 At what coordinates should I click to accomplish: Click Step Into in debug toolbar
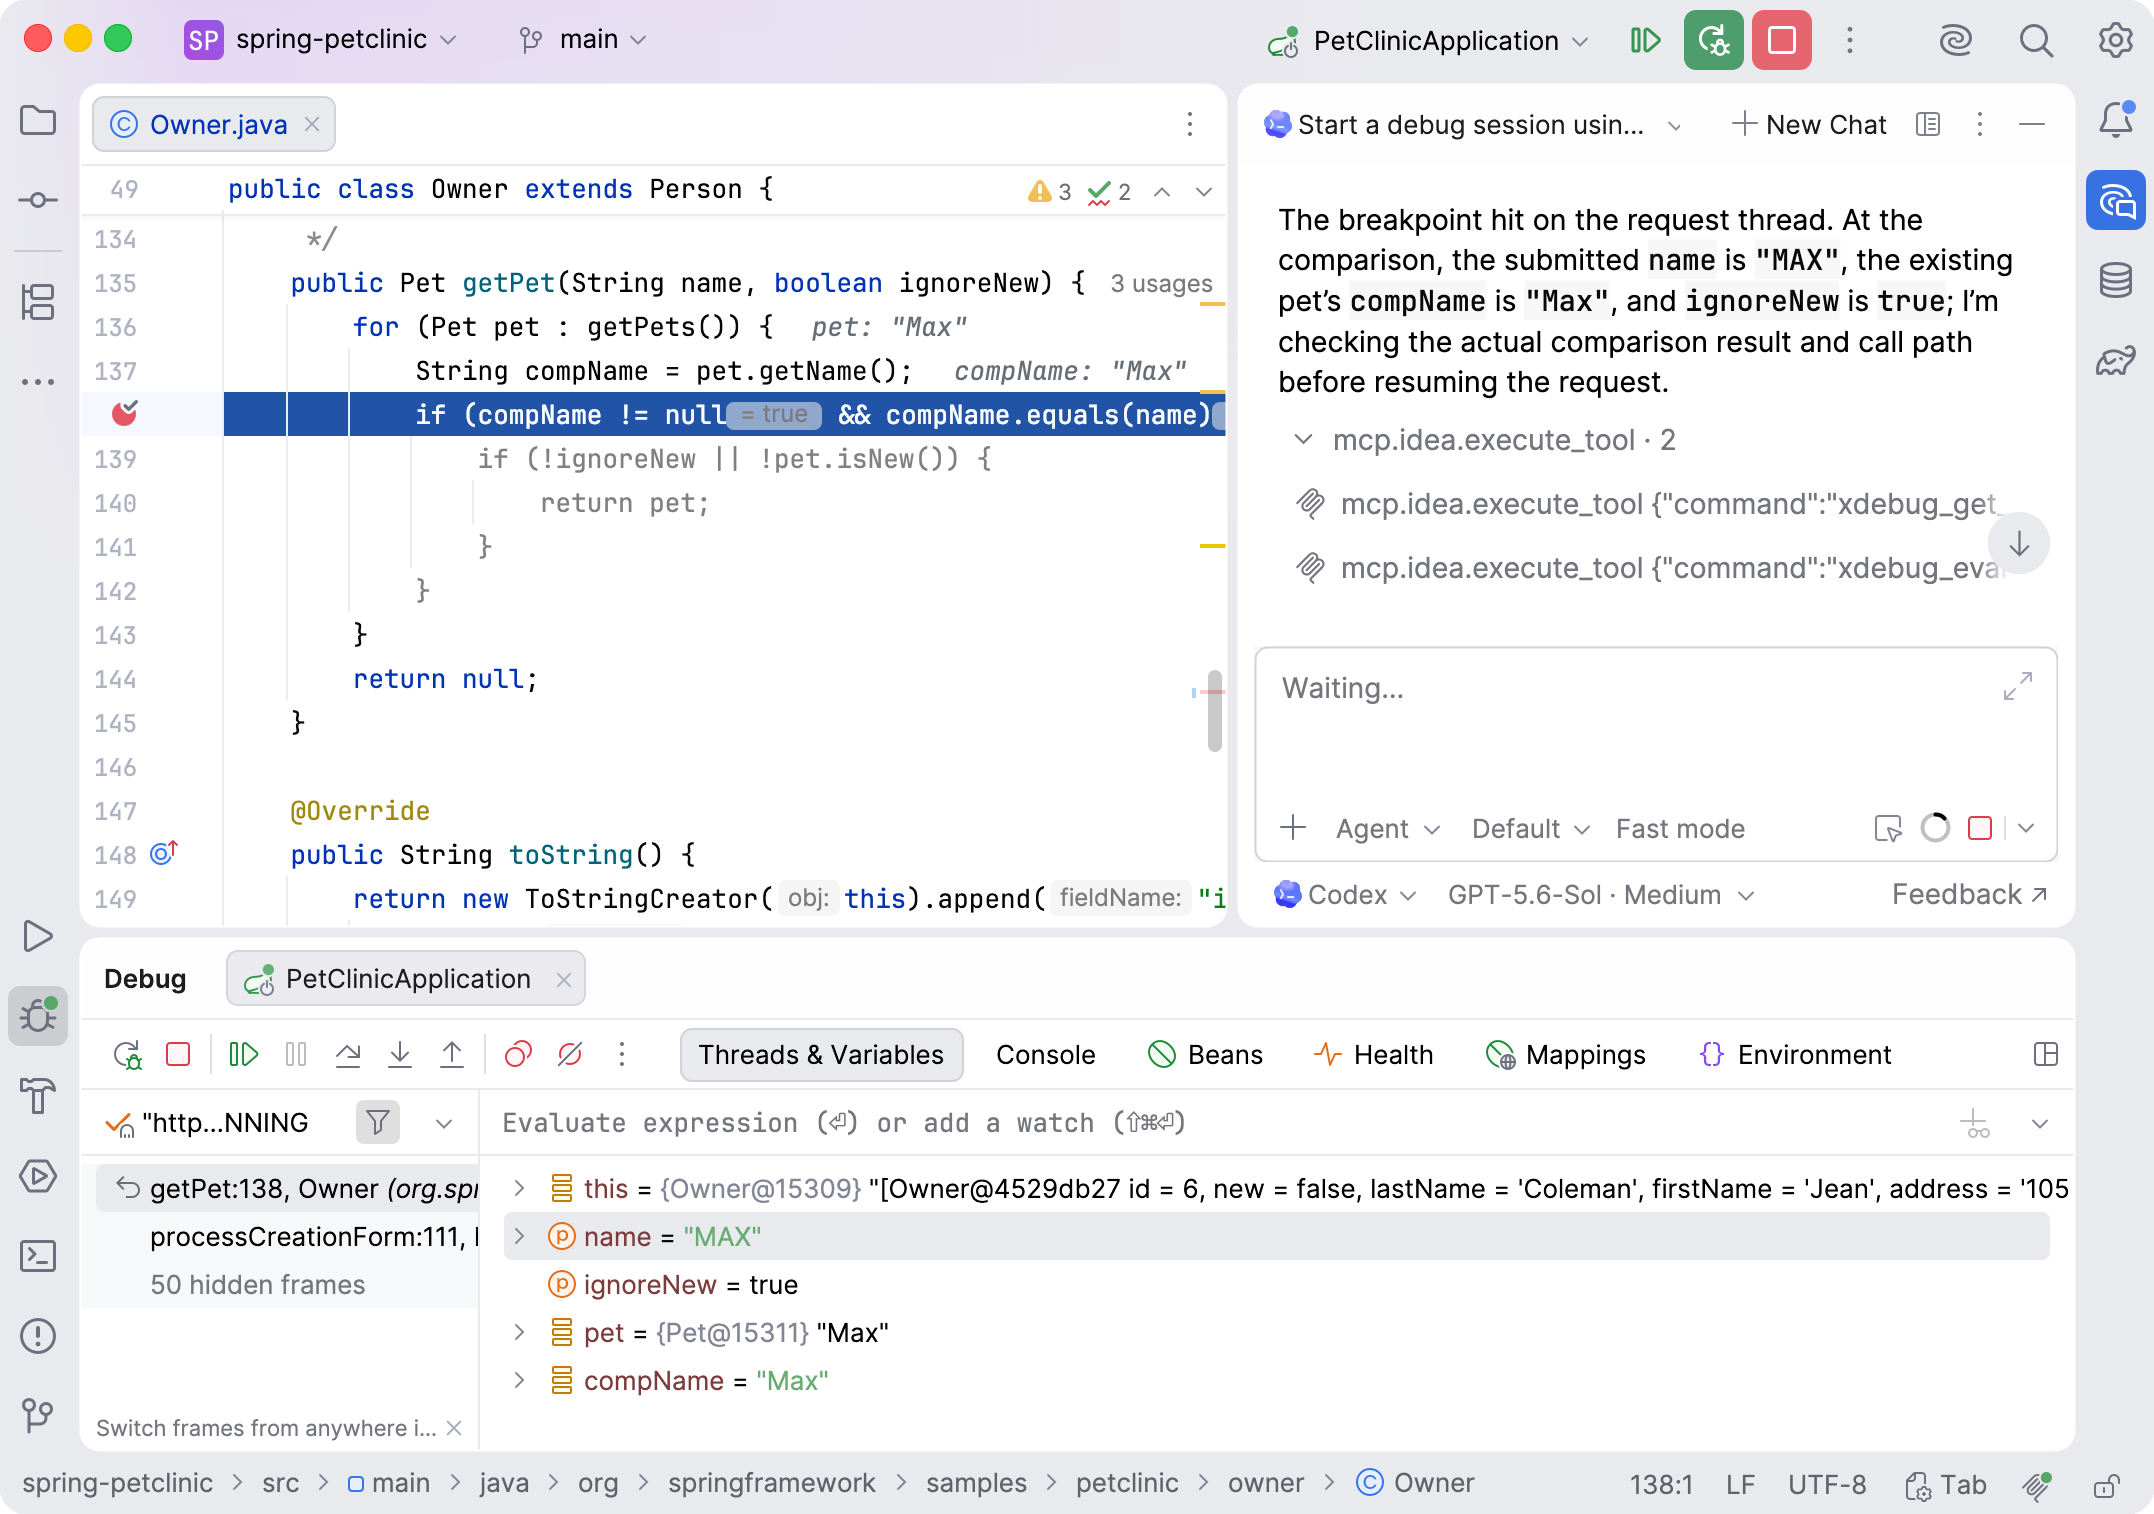(400, 1055)
